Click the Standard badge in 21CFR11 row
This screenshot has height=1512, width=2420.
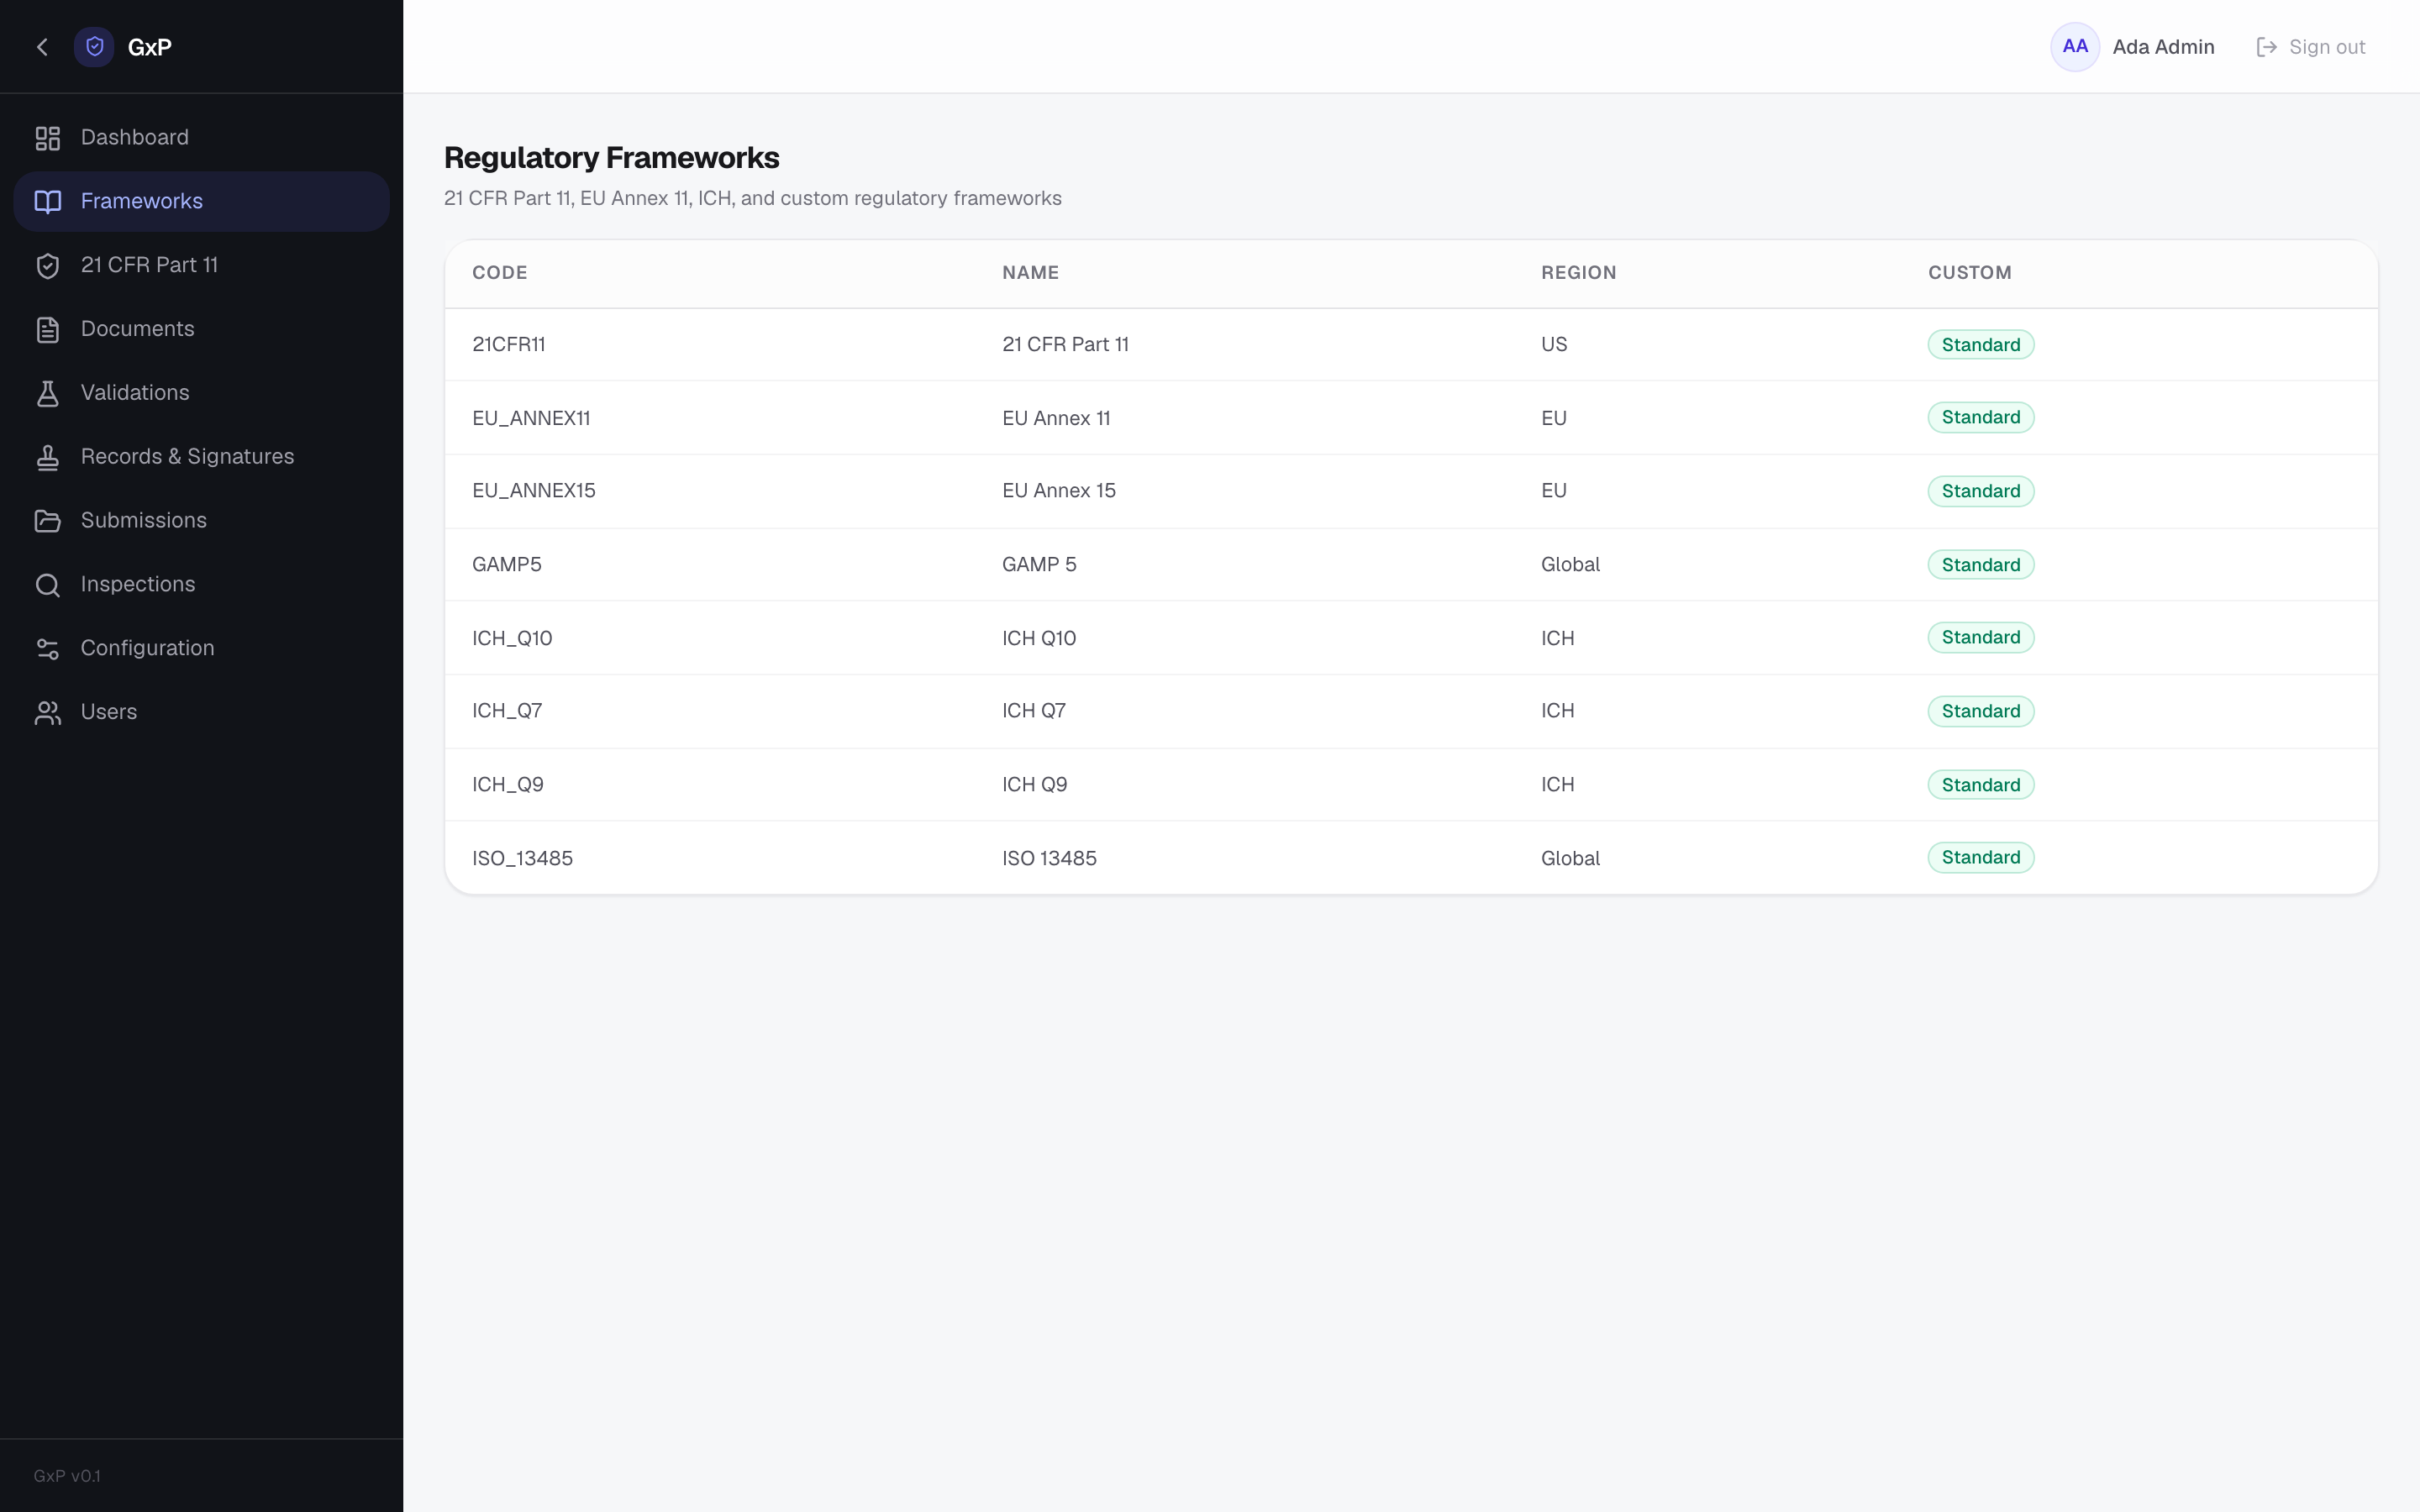(1980, 345)
